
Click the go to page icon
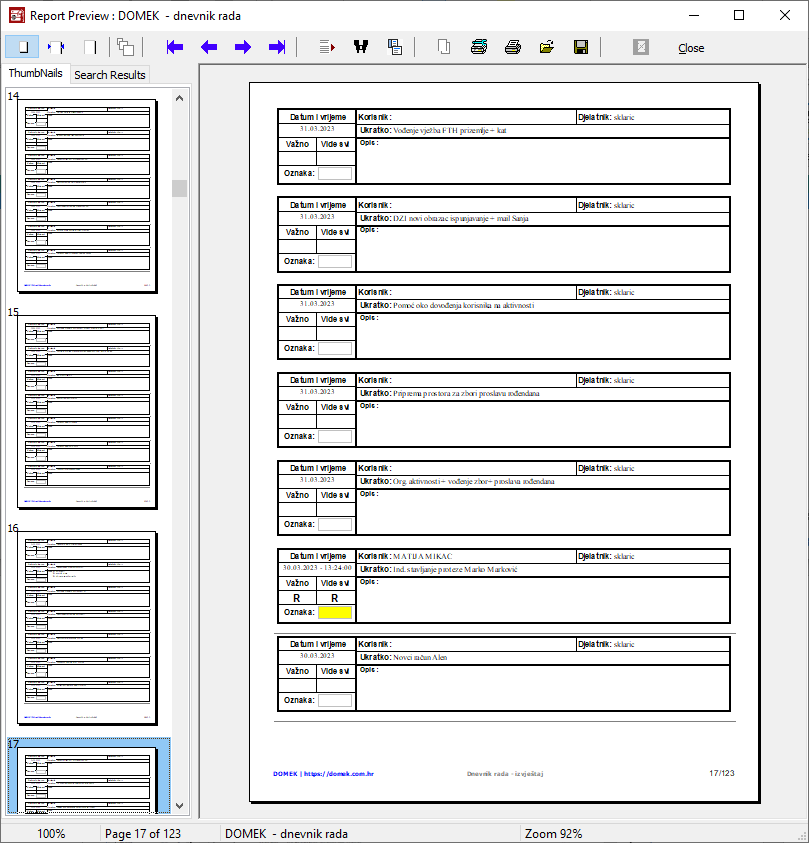click(x=326, y=47)
